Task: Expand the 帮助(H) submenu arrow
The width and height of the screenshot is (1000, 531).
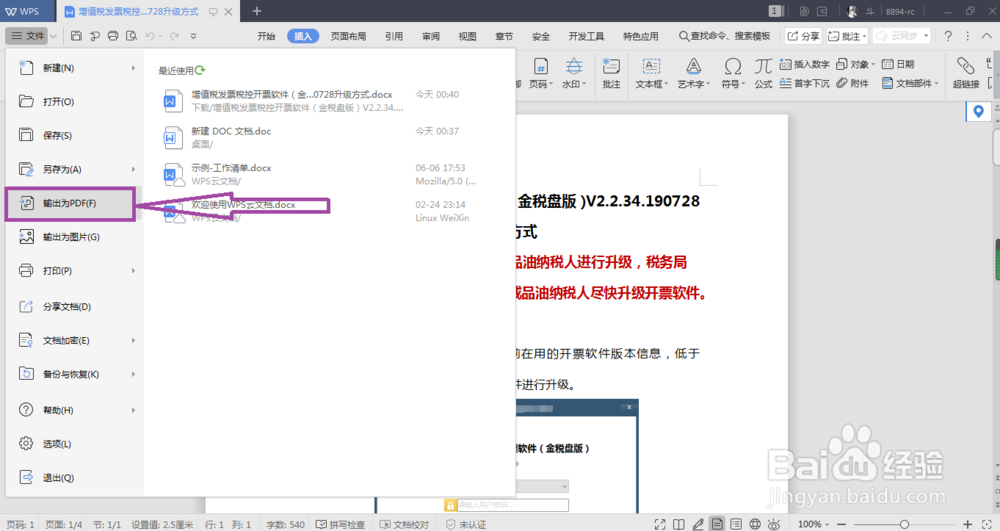Action: [x=133, y=410]
